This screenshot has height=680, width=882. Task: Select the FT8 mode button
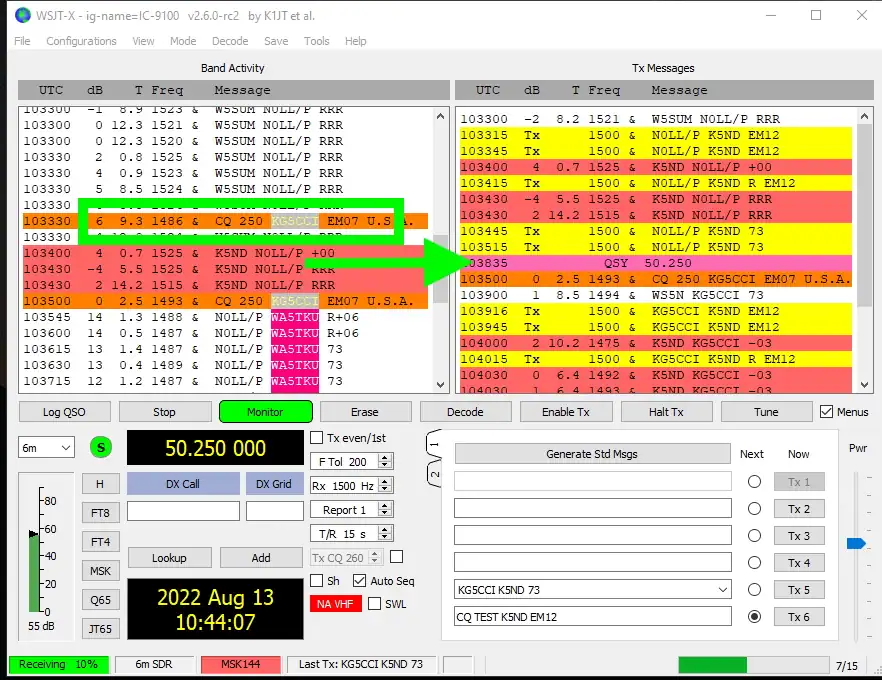pyautogui.click(x=100, y=513)
